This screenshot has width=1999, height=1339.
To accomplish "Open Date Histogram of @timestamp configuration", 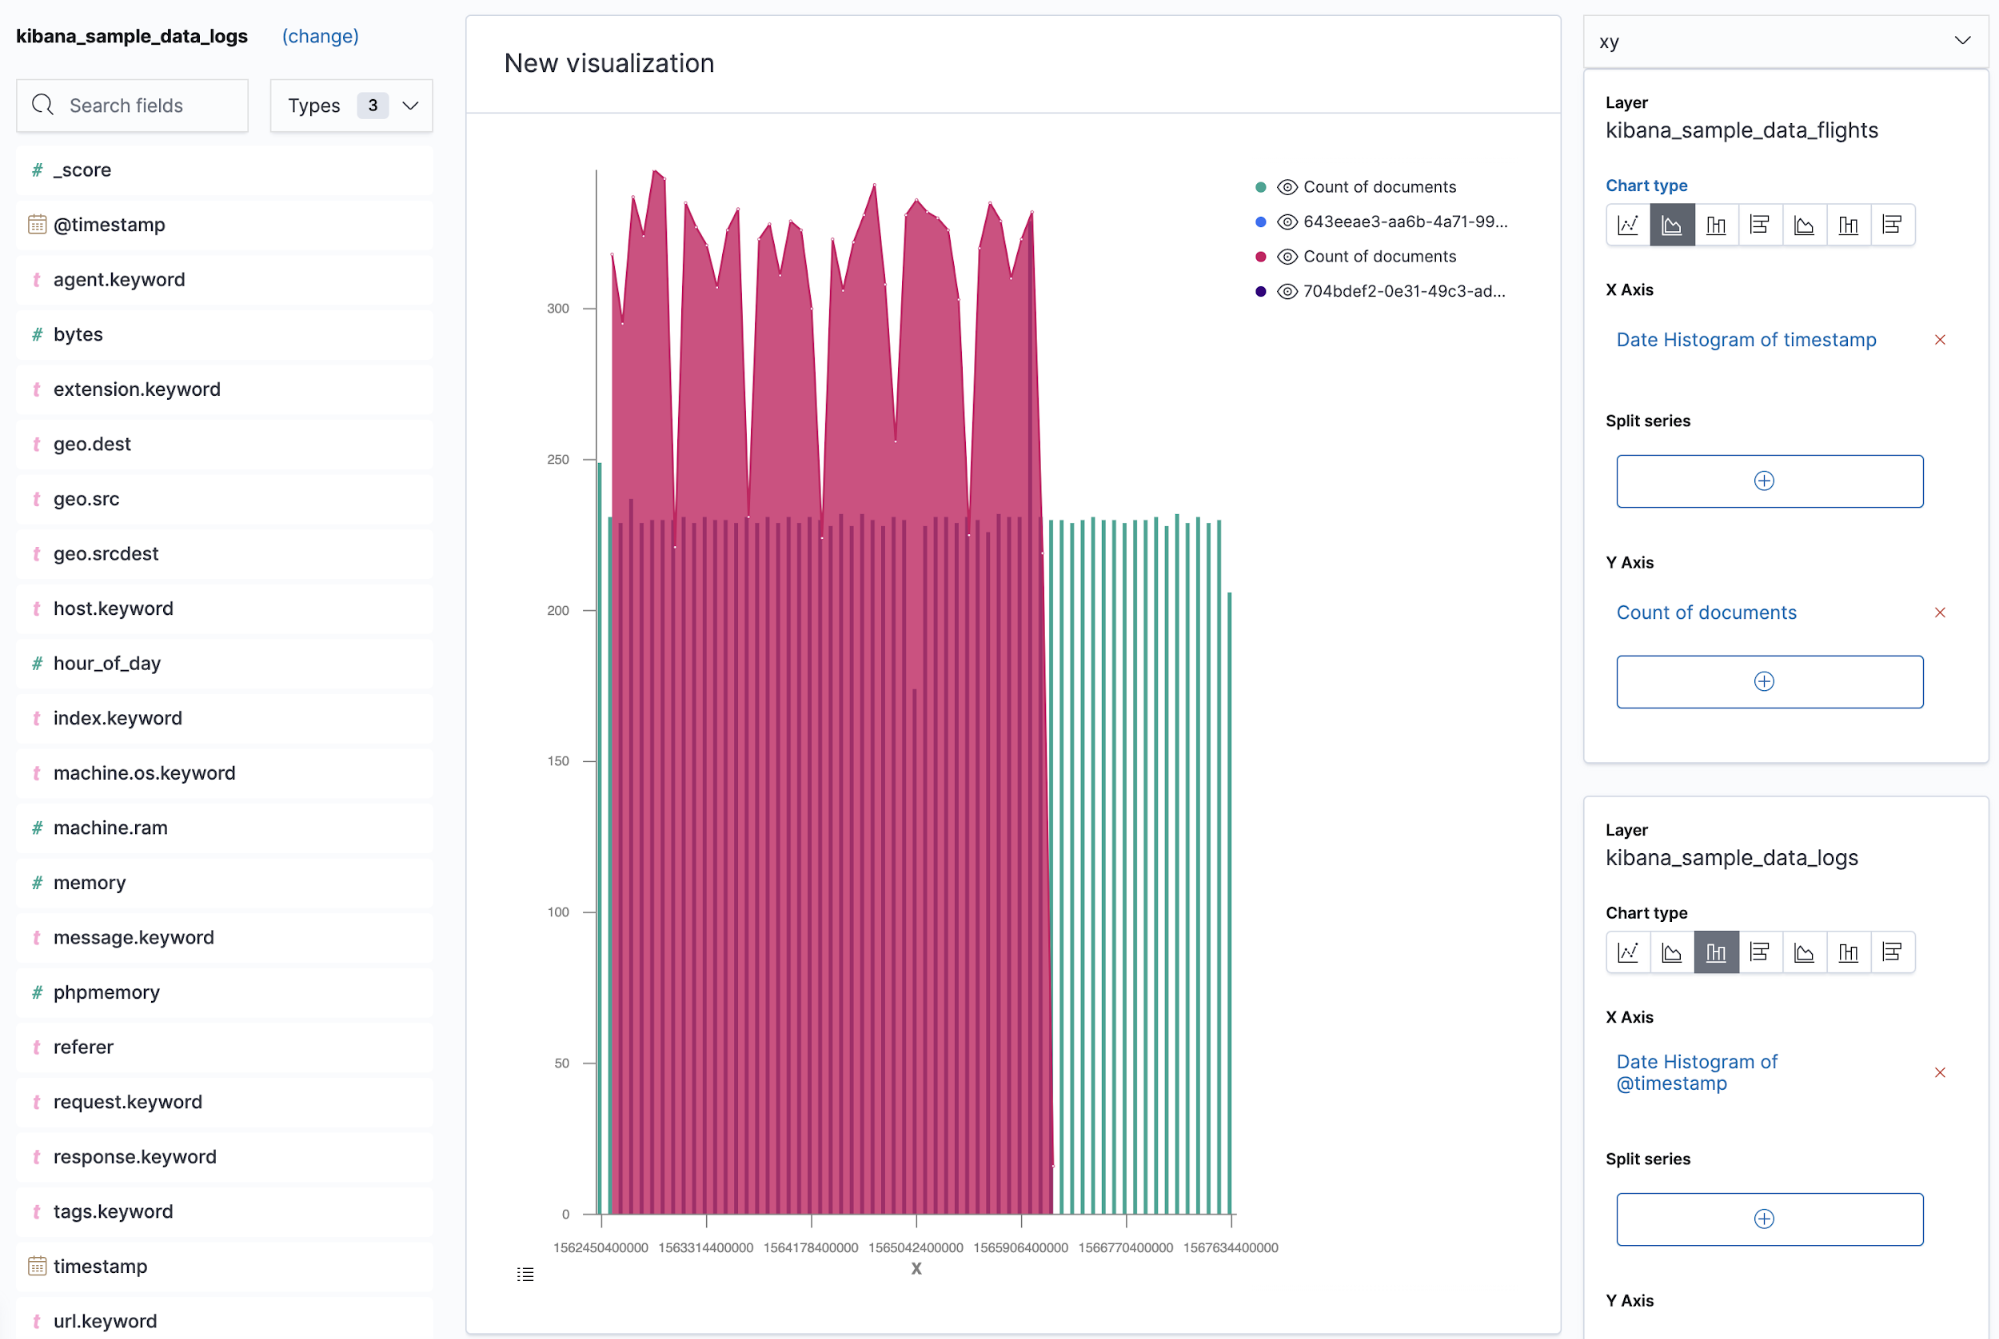I will tap(1697, 1073).
